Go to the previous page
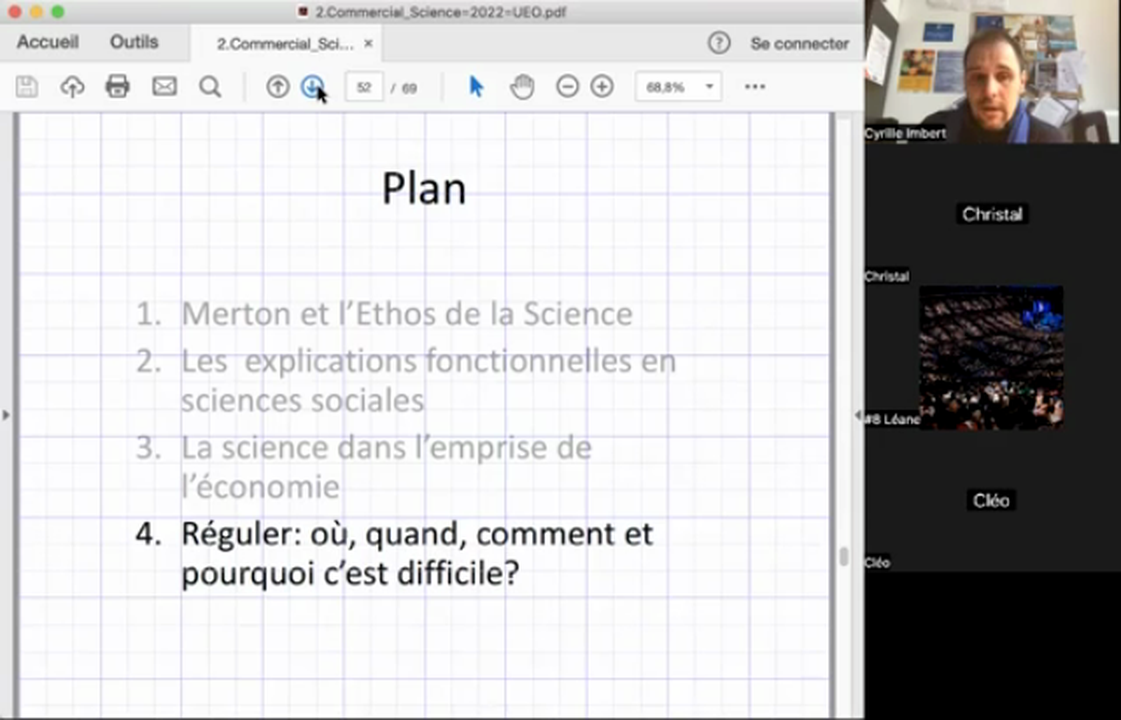Screen dimensions: 1121x720 277,87
